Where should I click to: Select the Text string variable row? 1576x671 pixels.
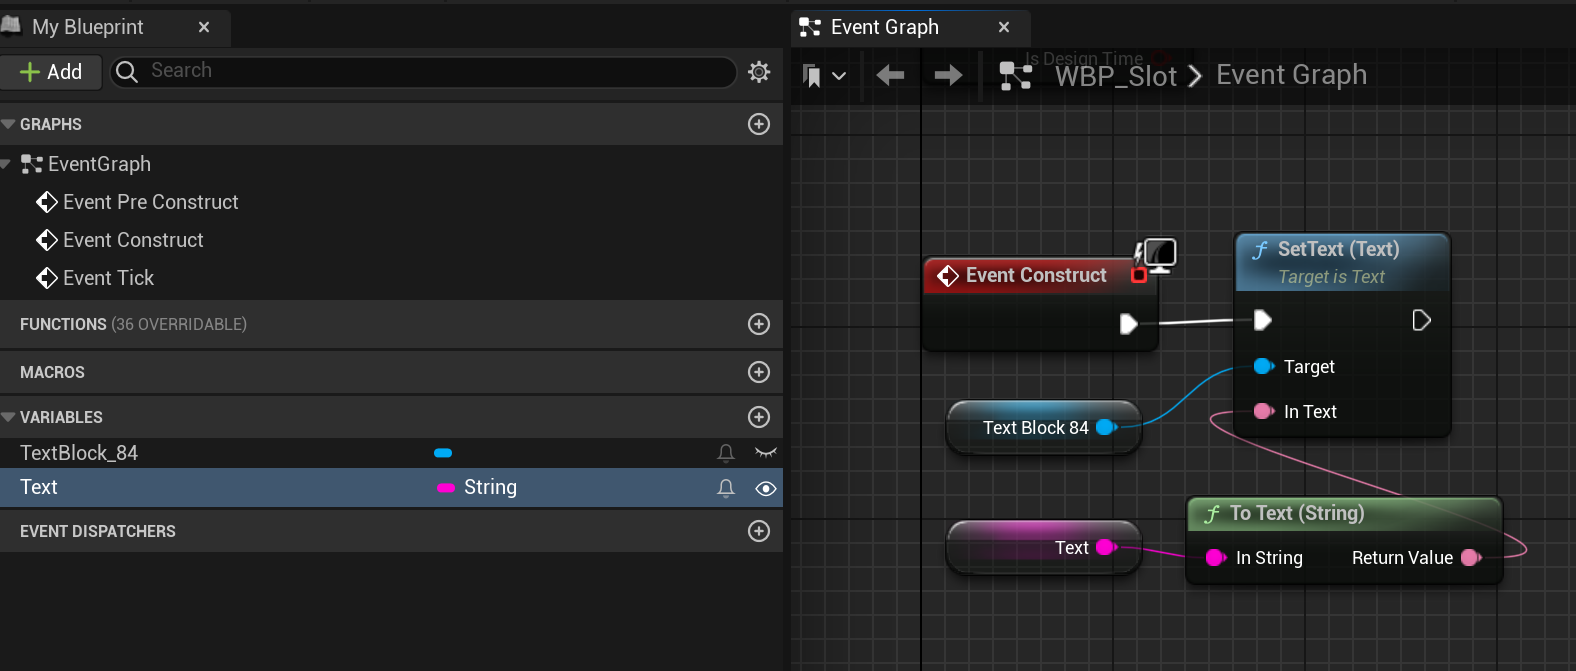click(x=391, y=487)
